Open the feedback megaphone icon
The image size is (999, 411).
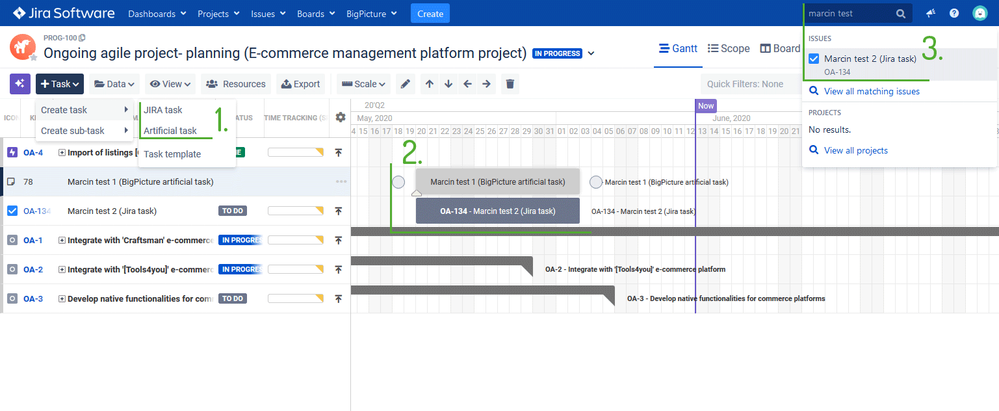coord(931,13)
